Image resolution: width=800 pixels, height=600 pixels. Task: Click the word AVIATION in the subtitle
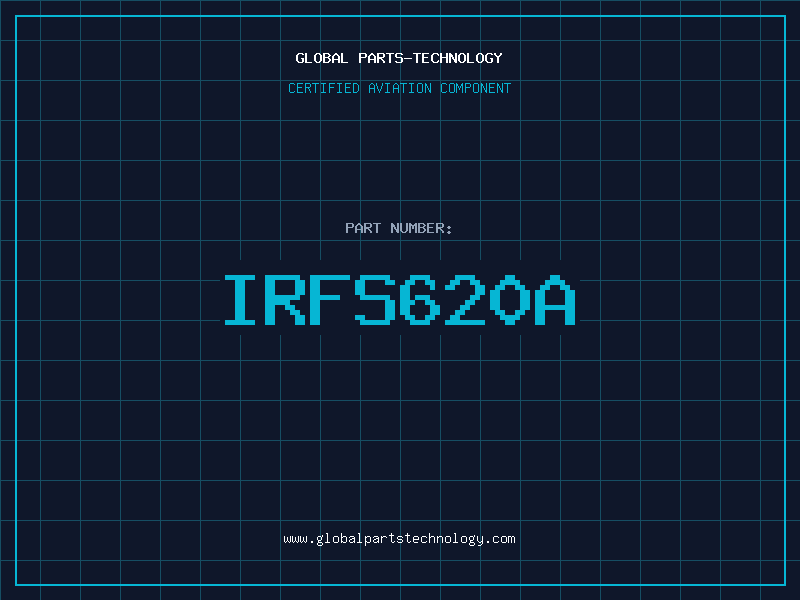coord(401,88)
